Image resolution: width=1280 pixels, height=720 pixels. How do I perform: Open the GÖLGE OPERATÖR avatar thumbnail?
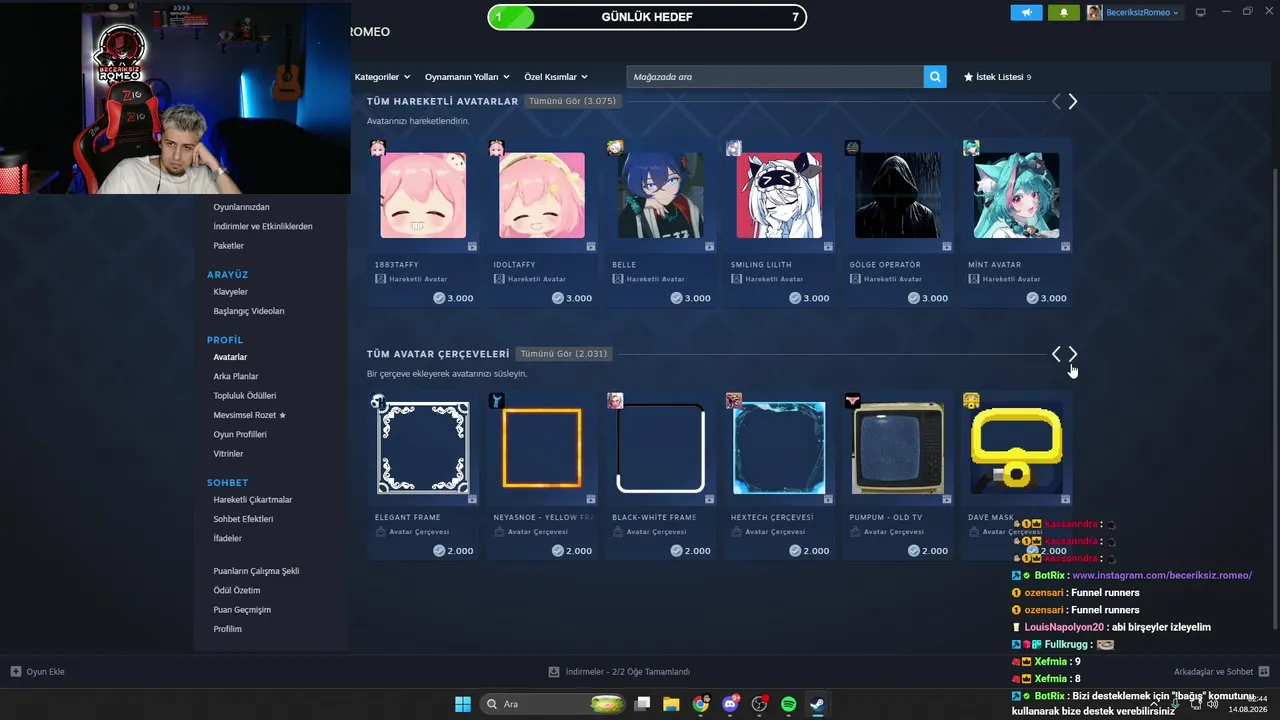pyautogui.click(x=898, y=195)
